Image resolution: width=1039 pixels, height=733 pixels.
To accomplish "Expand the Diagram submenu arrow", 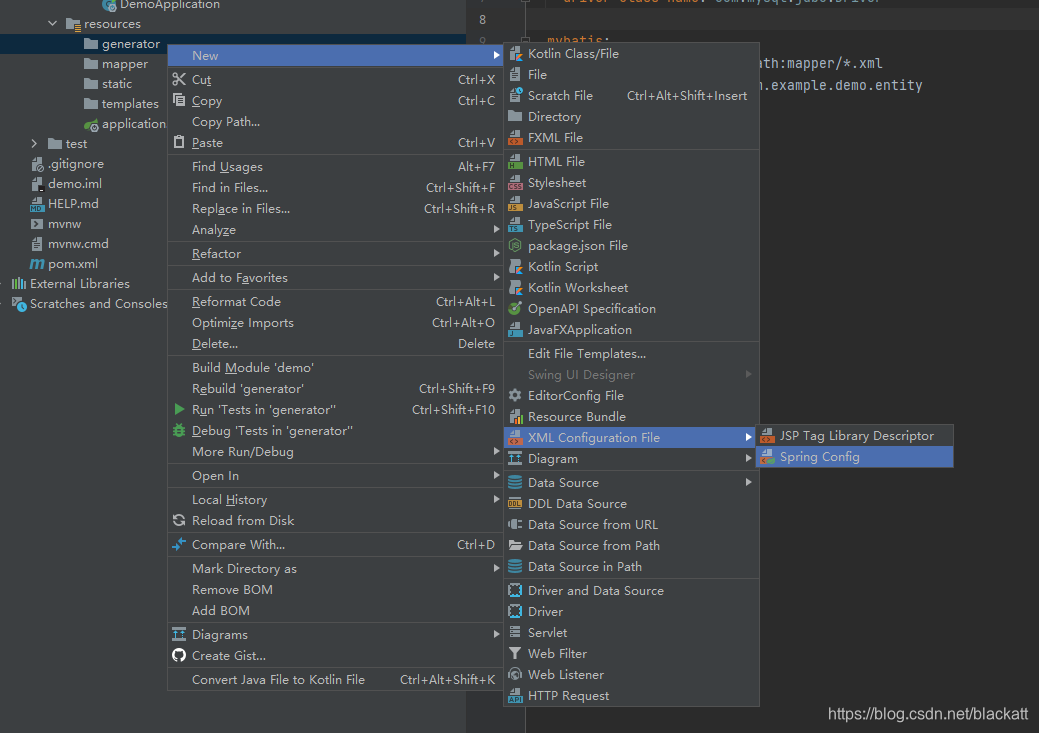I will click(x=748, y=459).
